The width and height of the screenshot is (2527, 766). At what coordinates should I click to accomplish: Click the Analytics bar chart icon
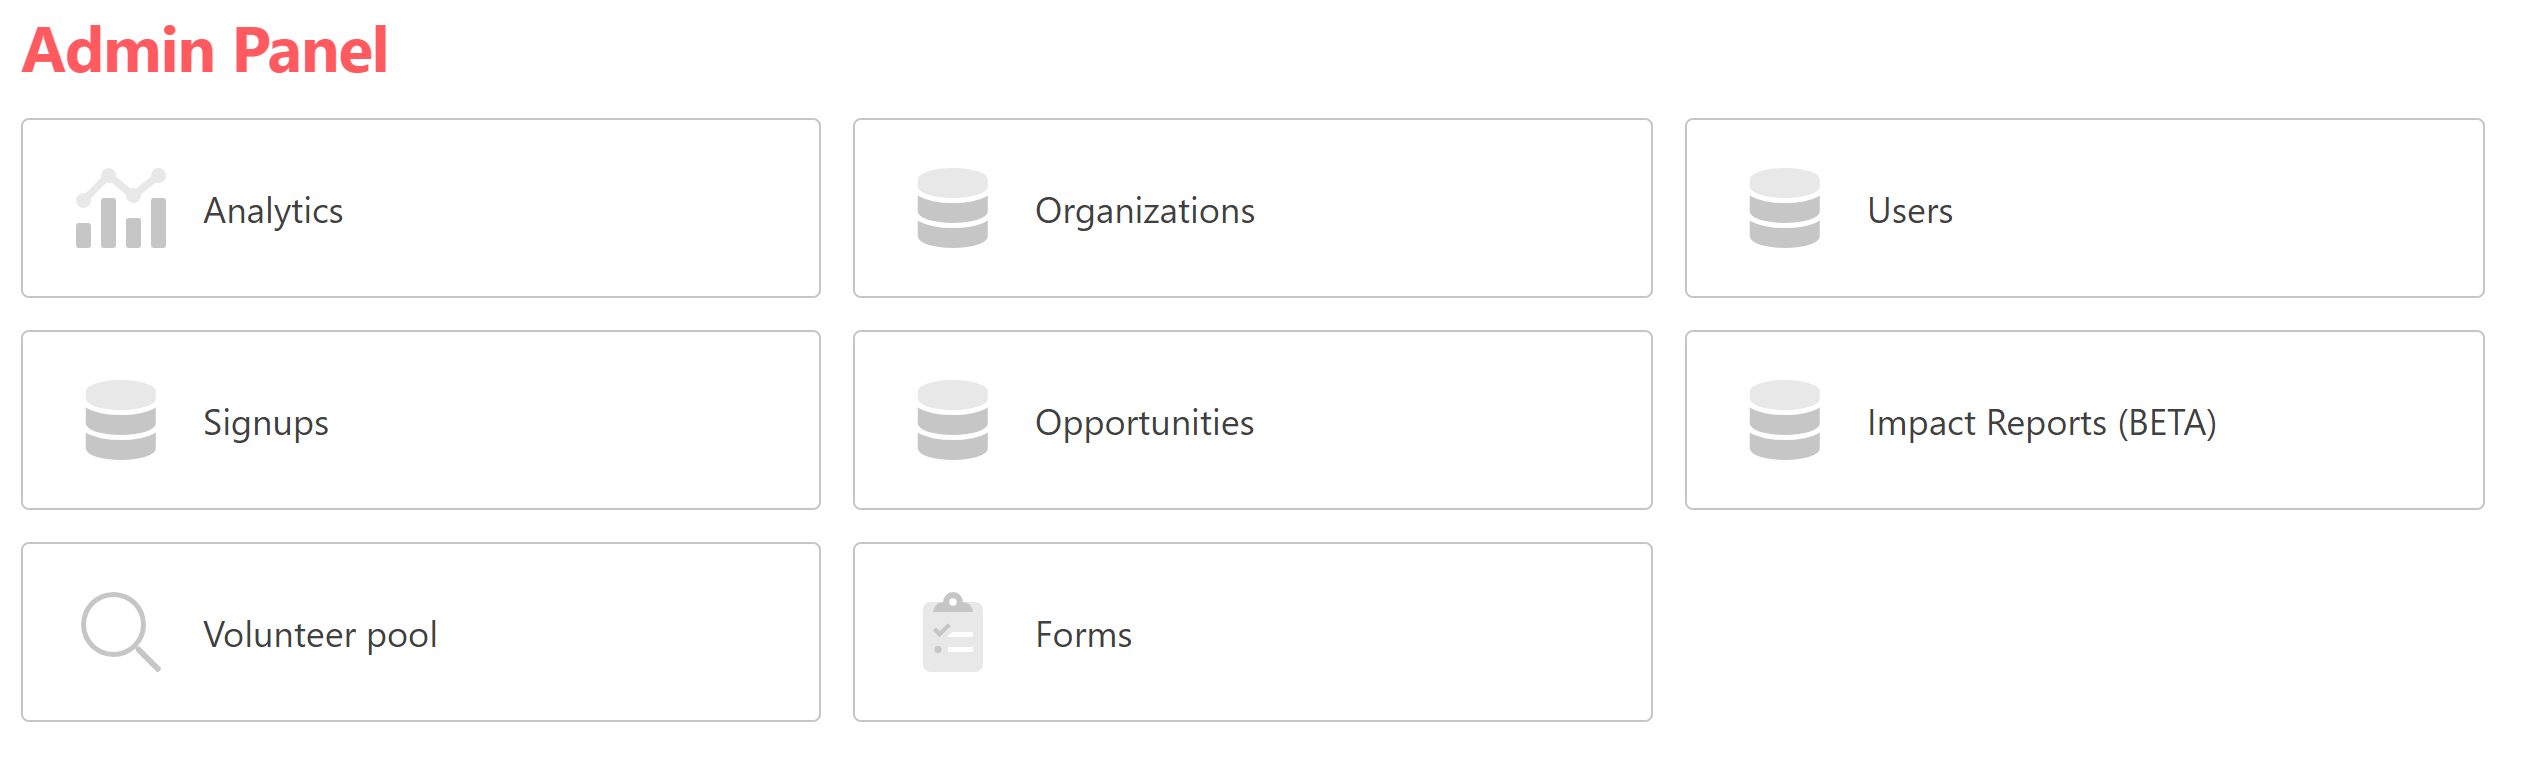121,209
